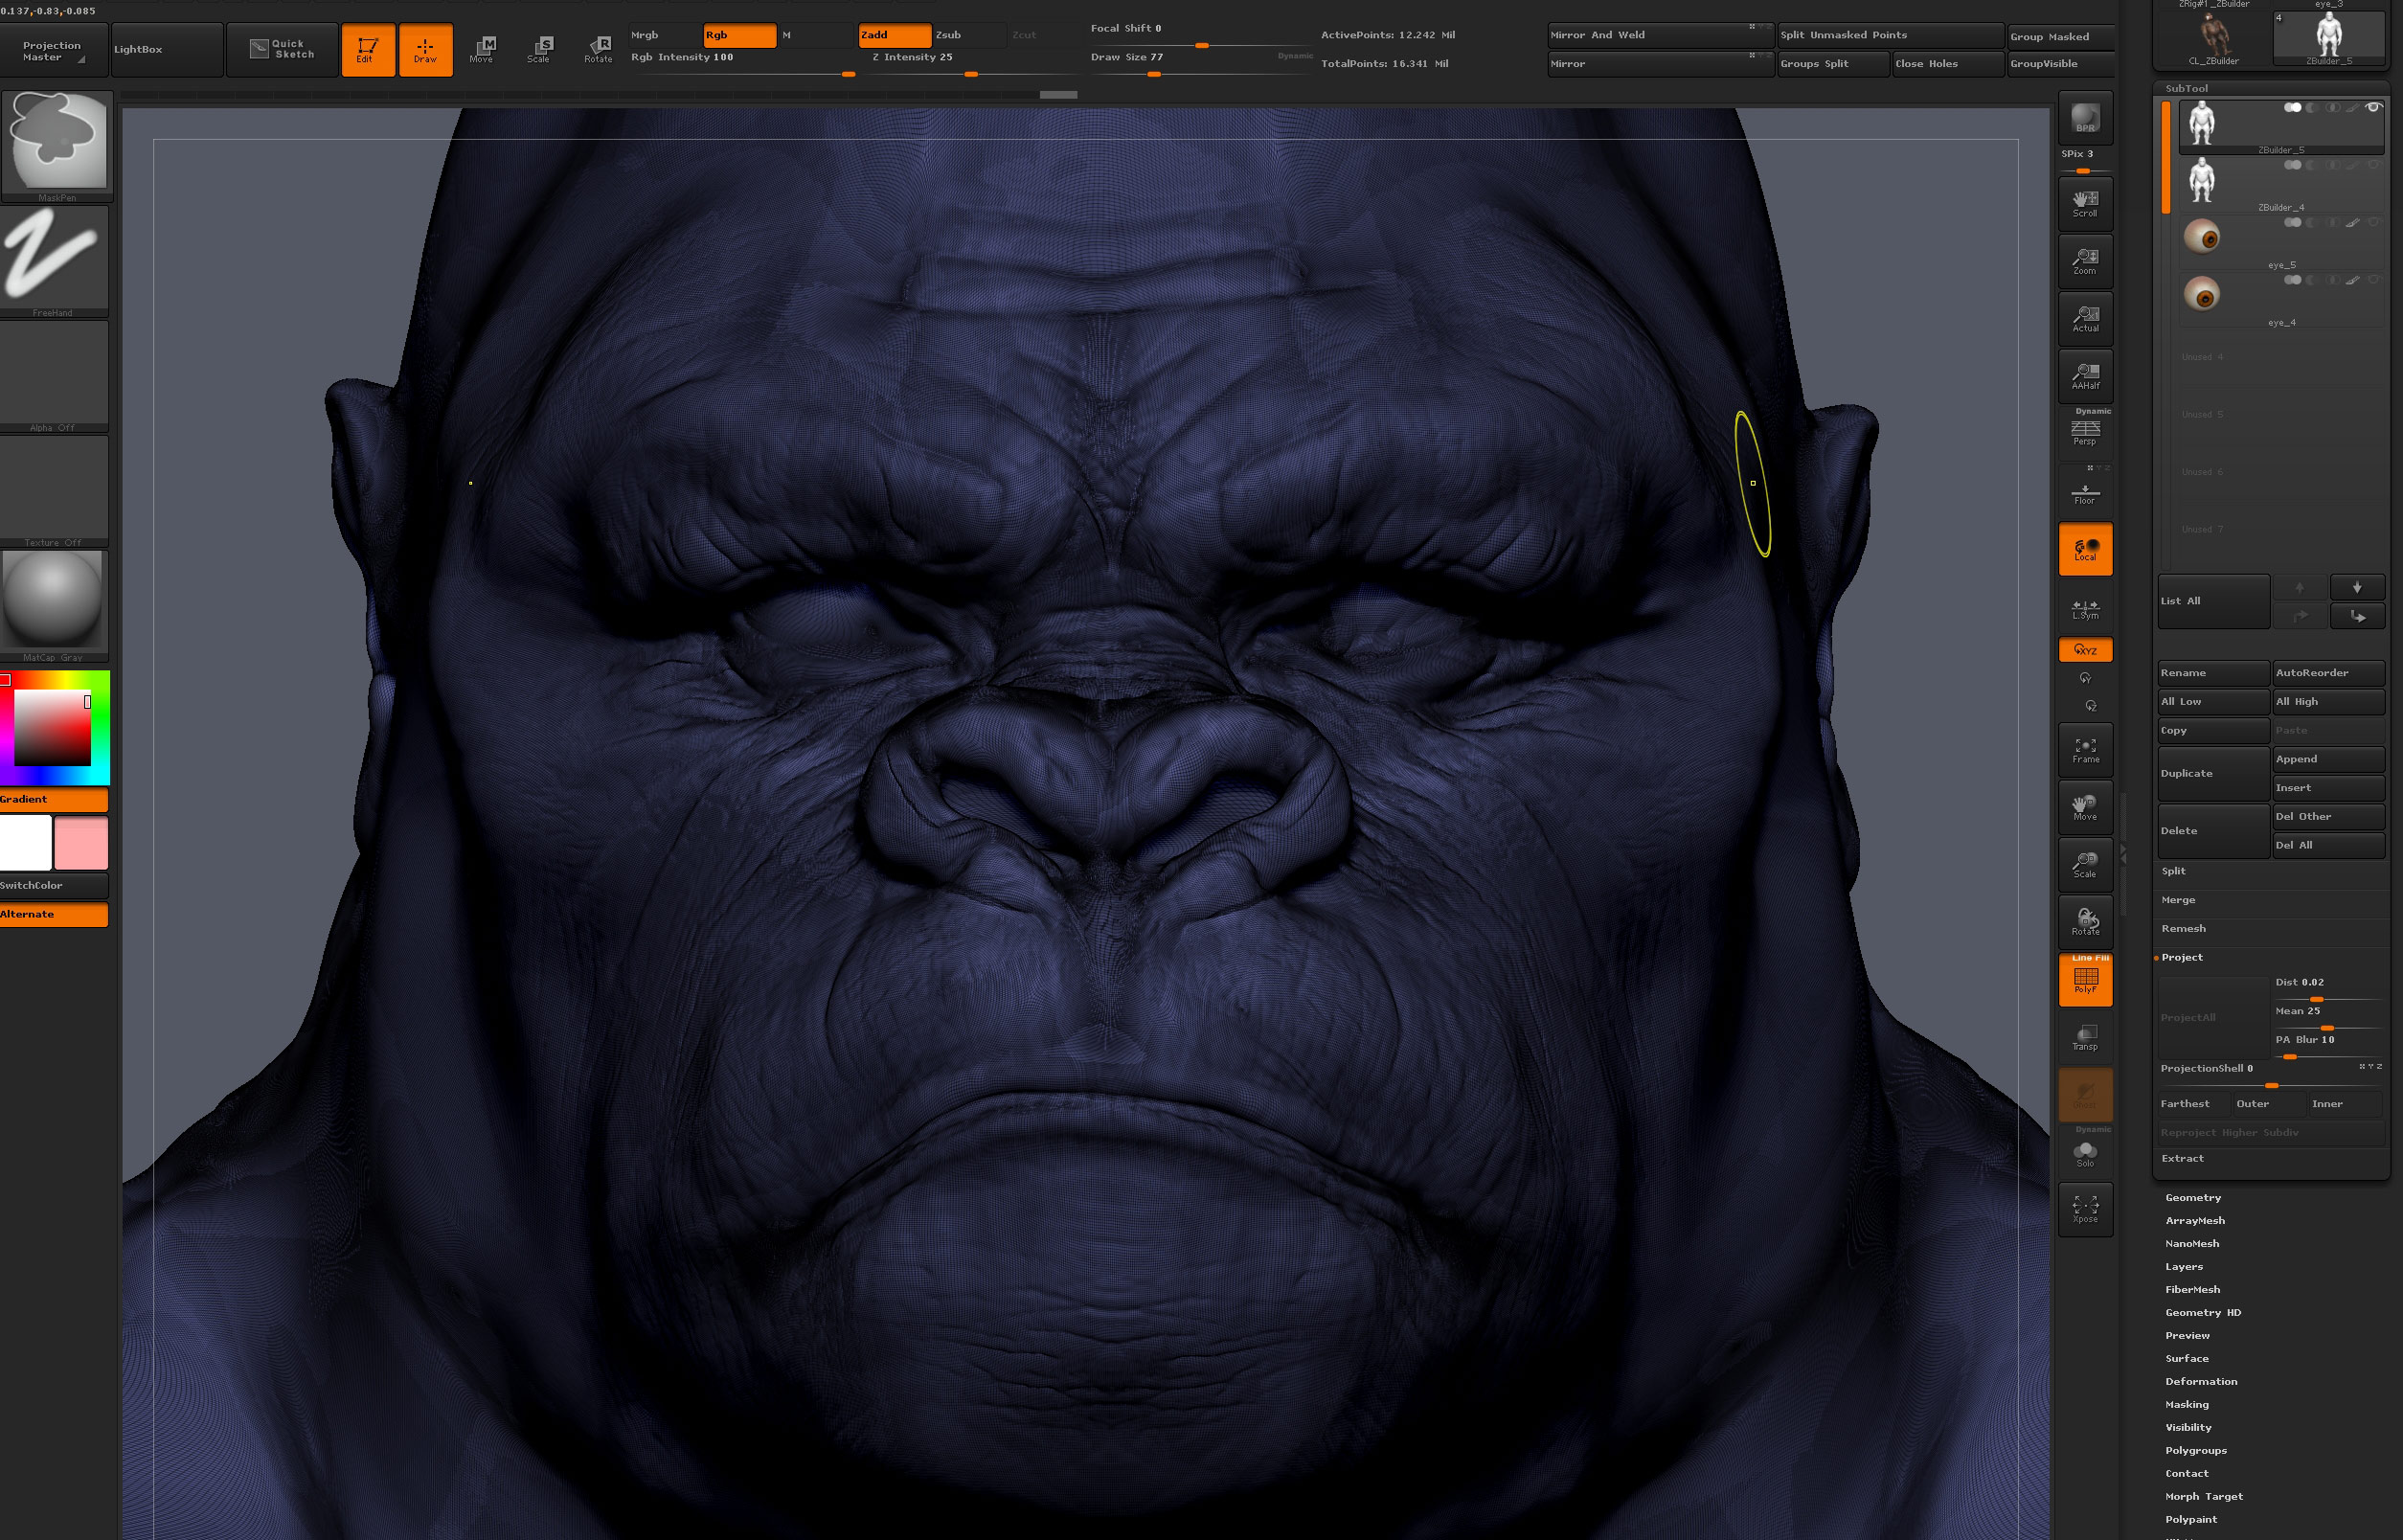Image resolution: width=2403 pixels, height=1540 pixels.
Task: Open the MaskPen brush selector
Action: click(56, 145)
